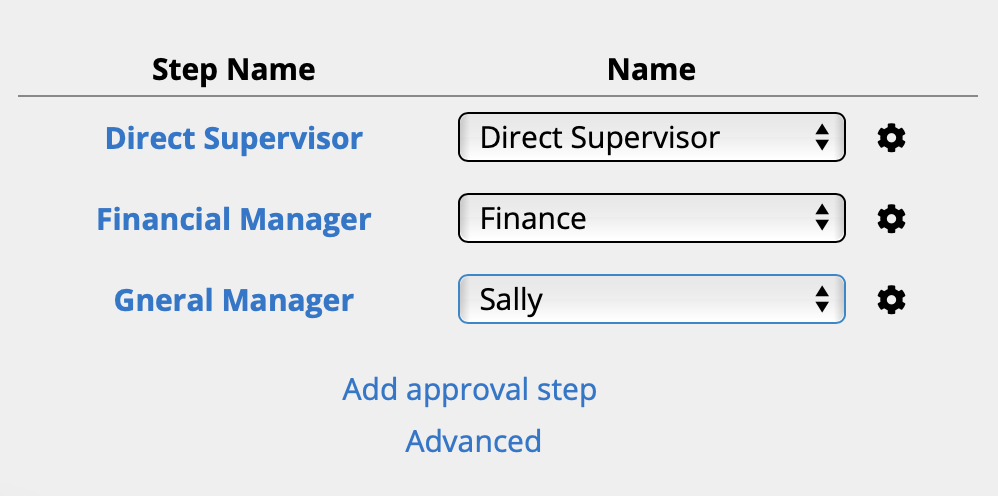Click up-down arrows on Direct Supervisor selector

(821, 138)
